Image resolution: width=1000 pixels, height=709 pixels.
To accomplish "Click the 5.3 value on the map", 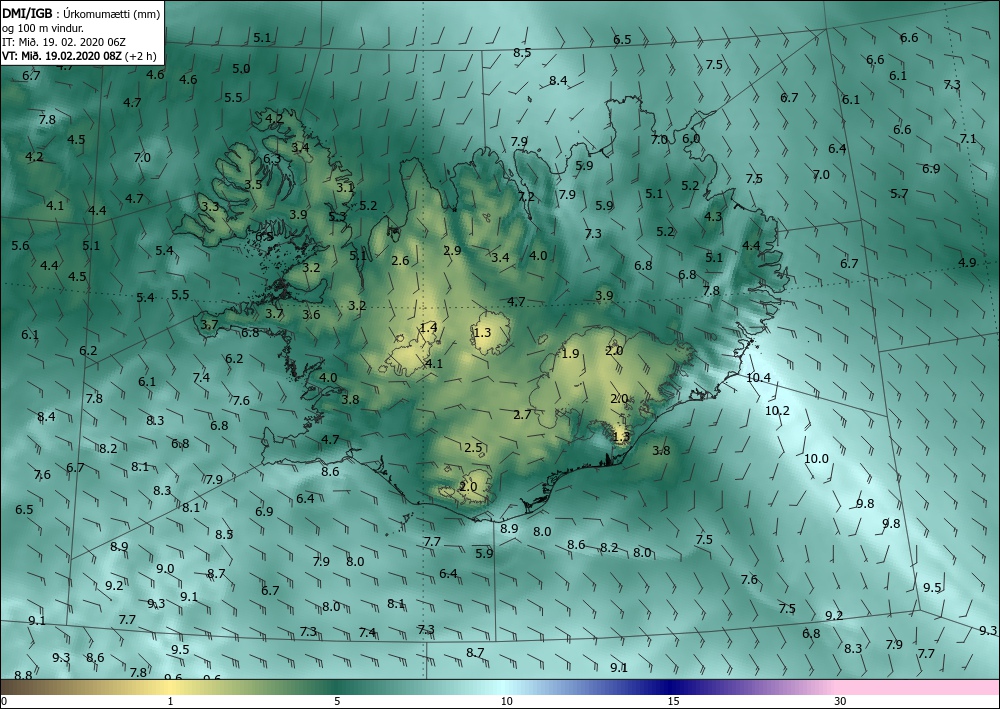I will (337, 217).
